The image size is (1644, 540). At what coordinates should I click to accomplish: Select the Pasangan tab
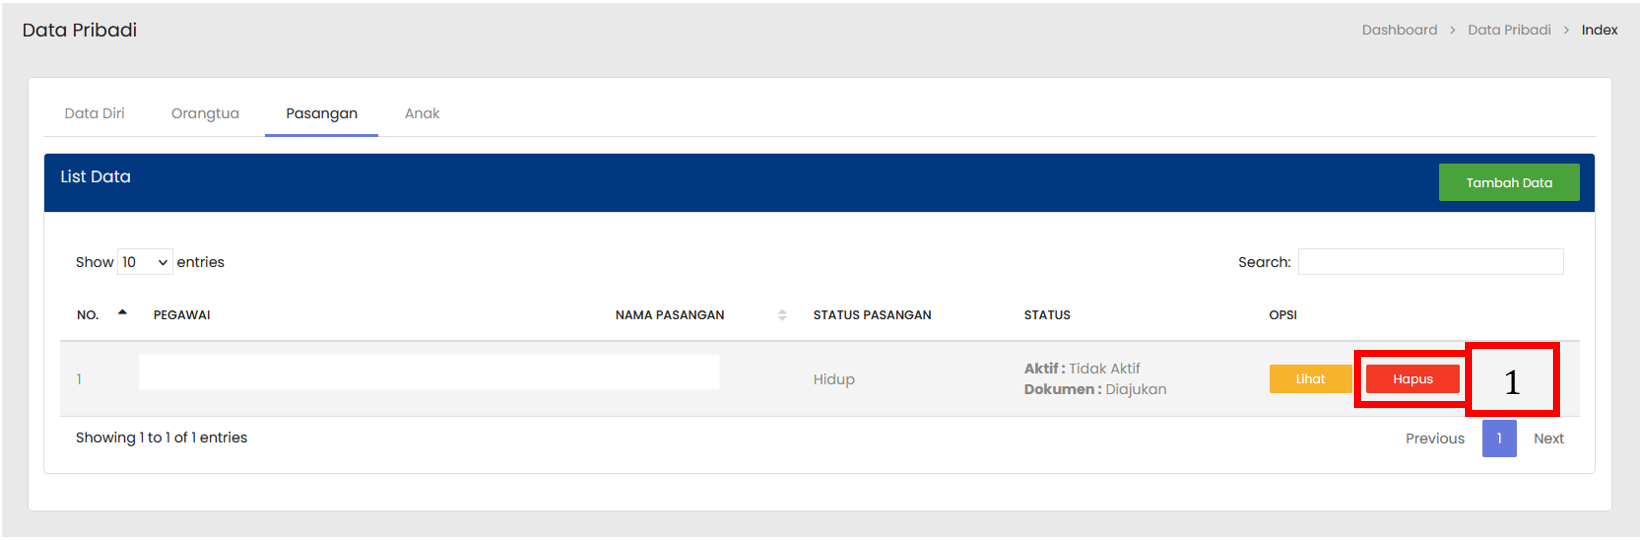point(321,114)
